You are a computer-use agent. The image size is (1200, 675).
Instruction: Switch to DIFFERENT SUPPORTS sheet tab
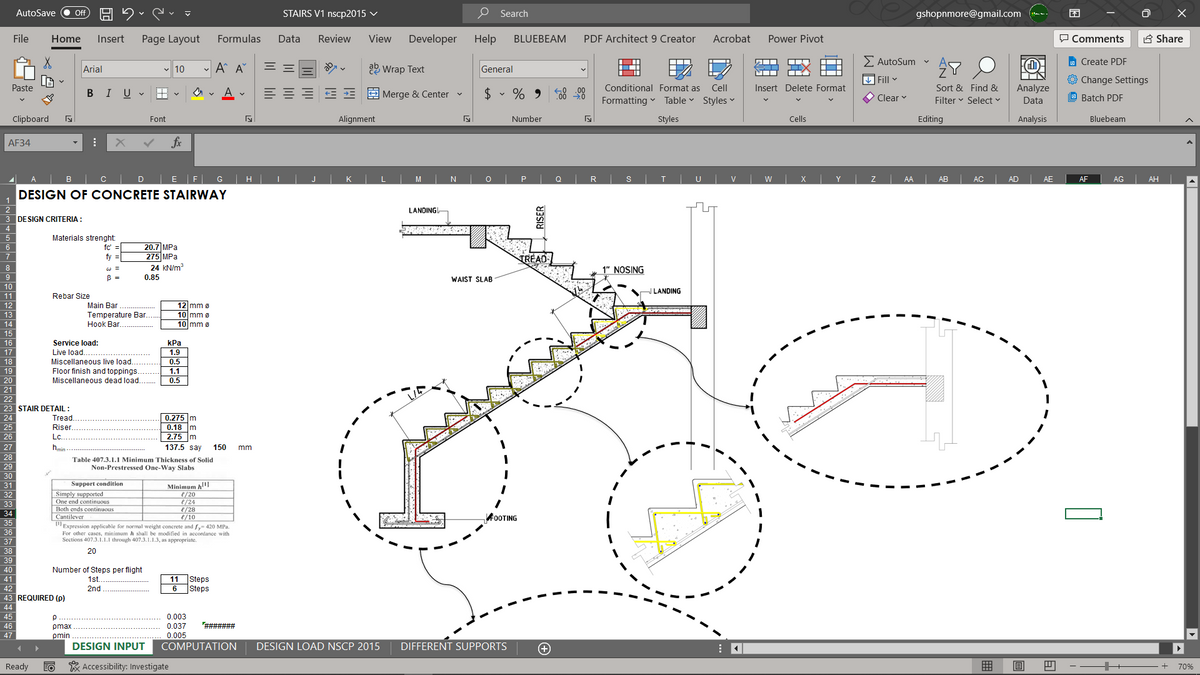[x=453, y=647]
